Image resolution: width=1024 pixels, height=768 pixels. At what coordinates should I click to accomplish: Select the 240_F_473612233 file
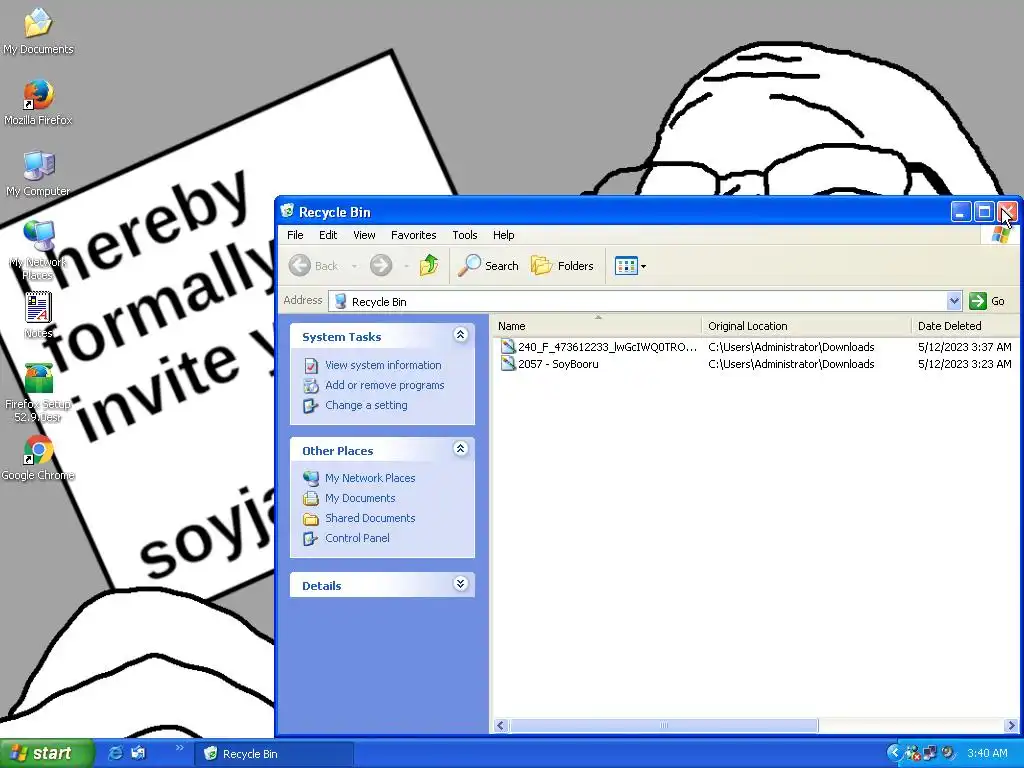click(598, 347)
